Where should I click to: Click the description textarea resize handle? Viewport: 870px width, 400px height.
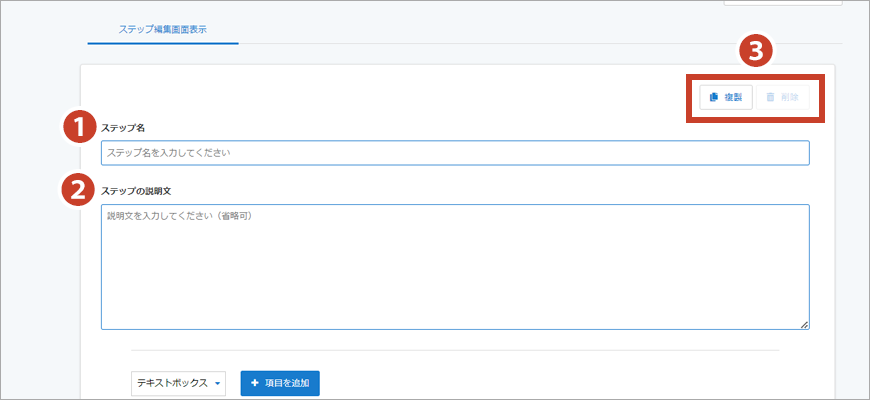point(804,324)
